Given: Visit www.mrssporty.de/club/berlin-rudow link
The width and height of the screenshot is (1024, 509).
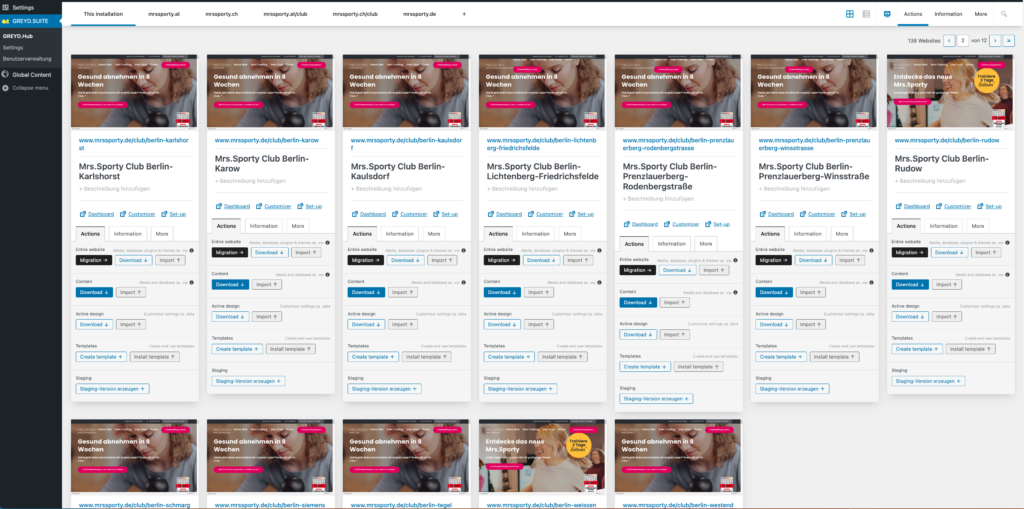Looking at the screenshot, I should pos(947,140).
